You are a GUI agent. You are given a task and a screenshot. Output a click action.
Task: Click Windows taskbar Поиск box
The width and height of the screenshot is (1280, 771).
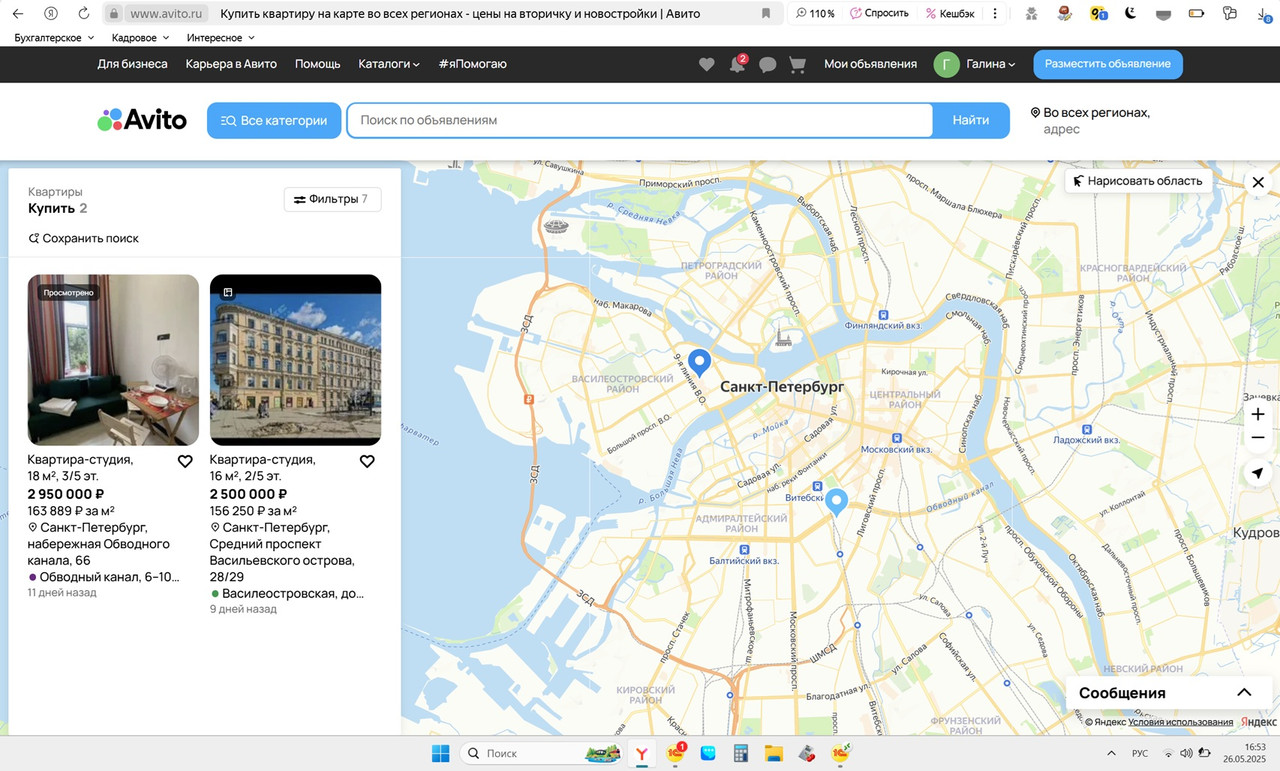pos(540,753)
